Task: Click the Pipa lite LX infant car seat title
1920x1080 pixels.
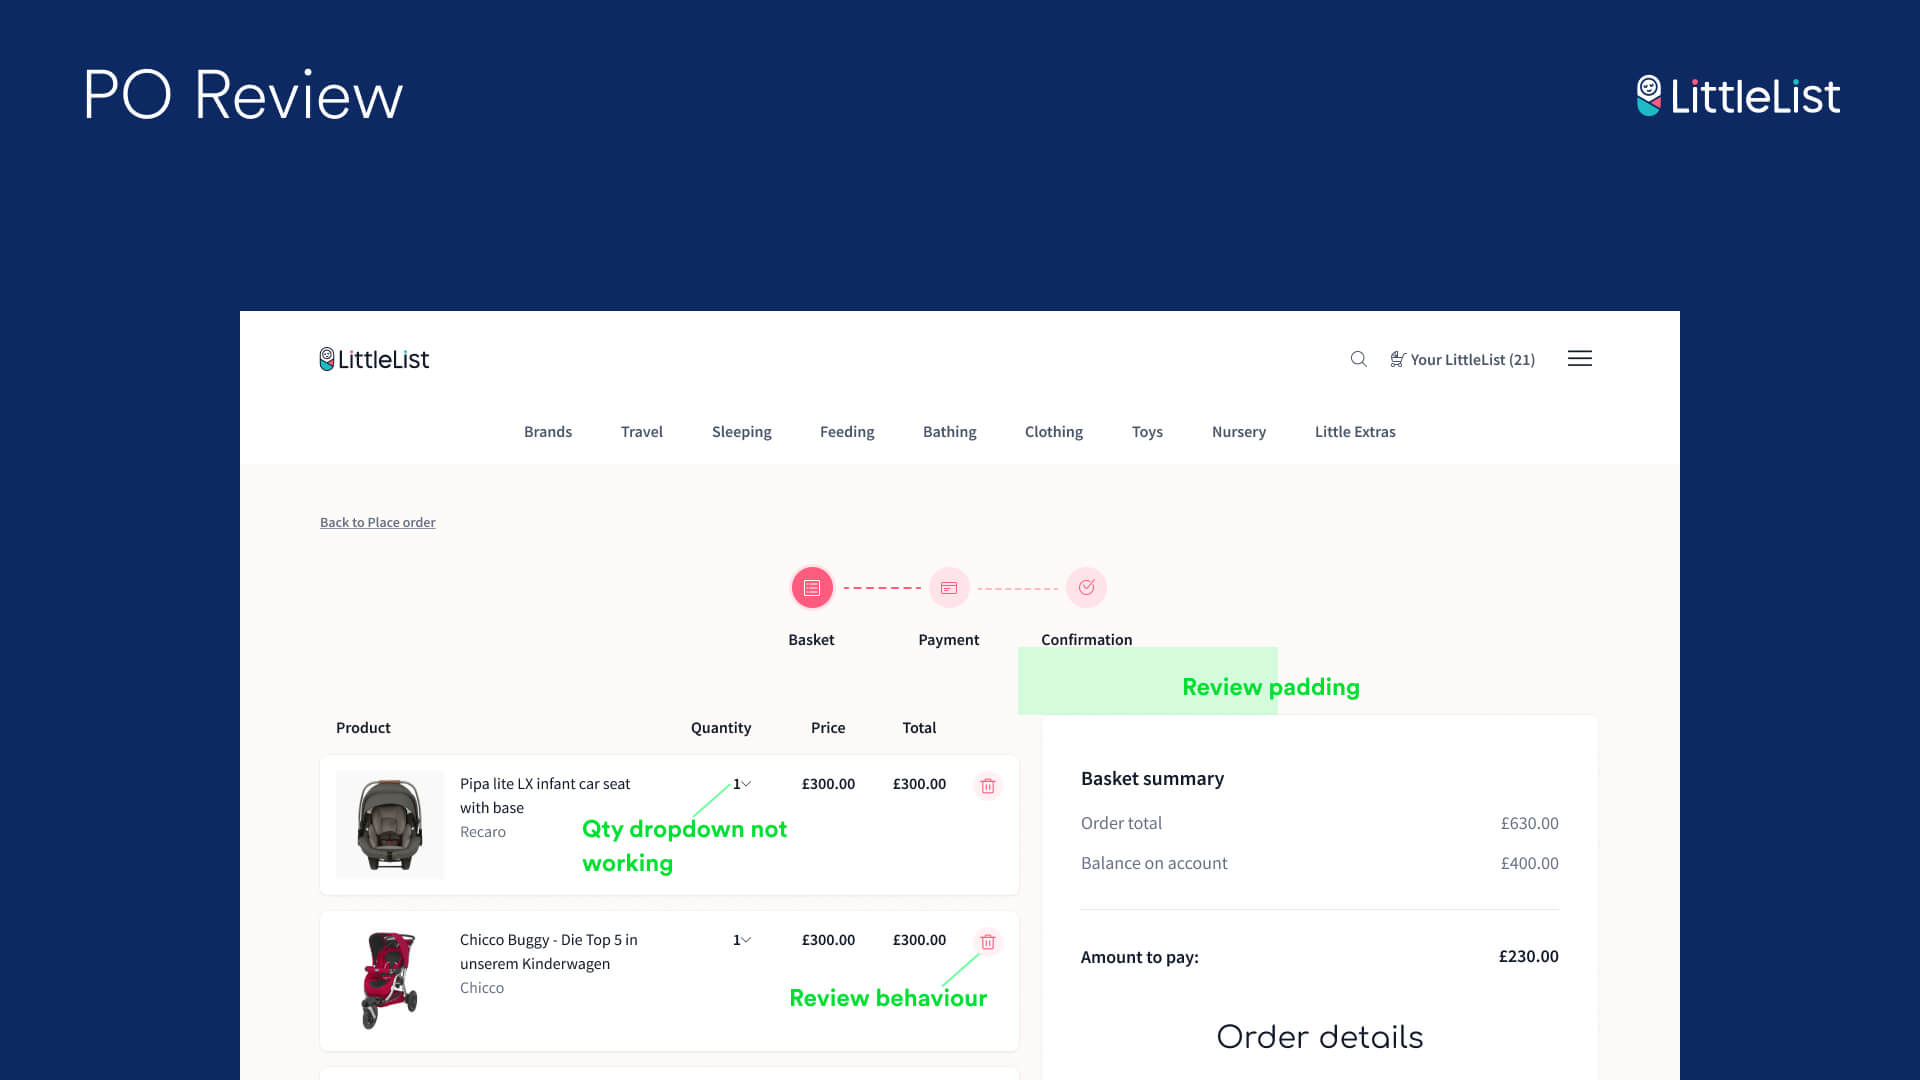Action: (545, 796)
